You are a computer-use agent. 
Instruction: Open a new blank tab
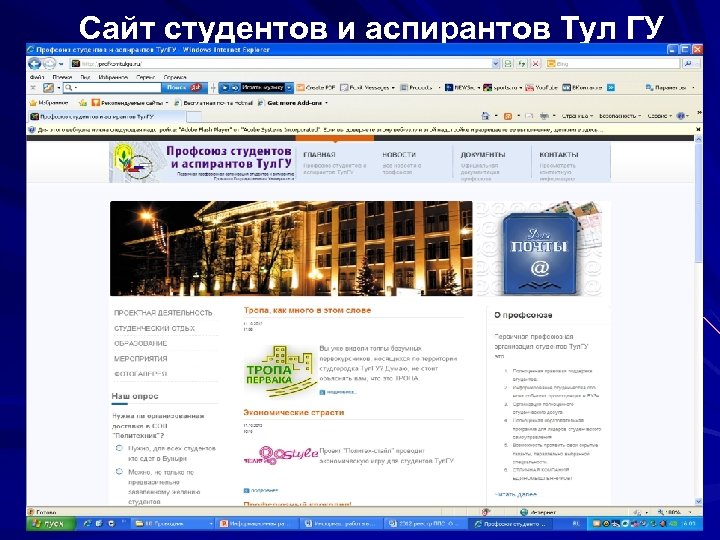194,117
